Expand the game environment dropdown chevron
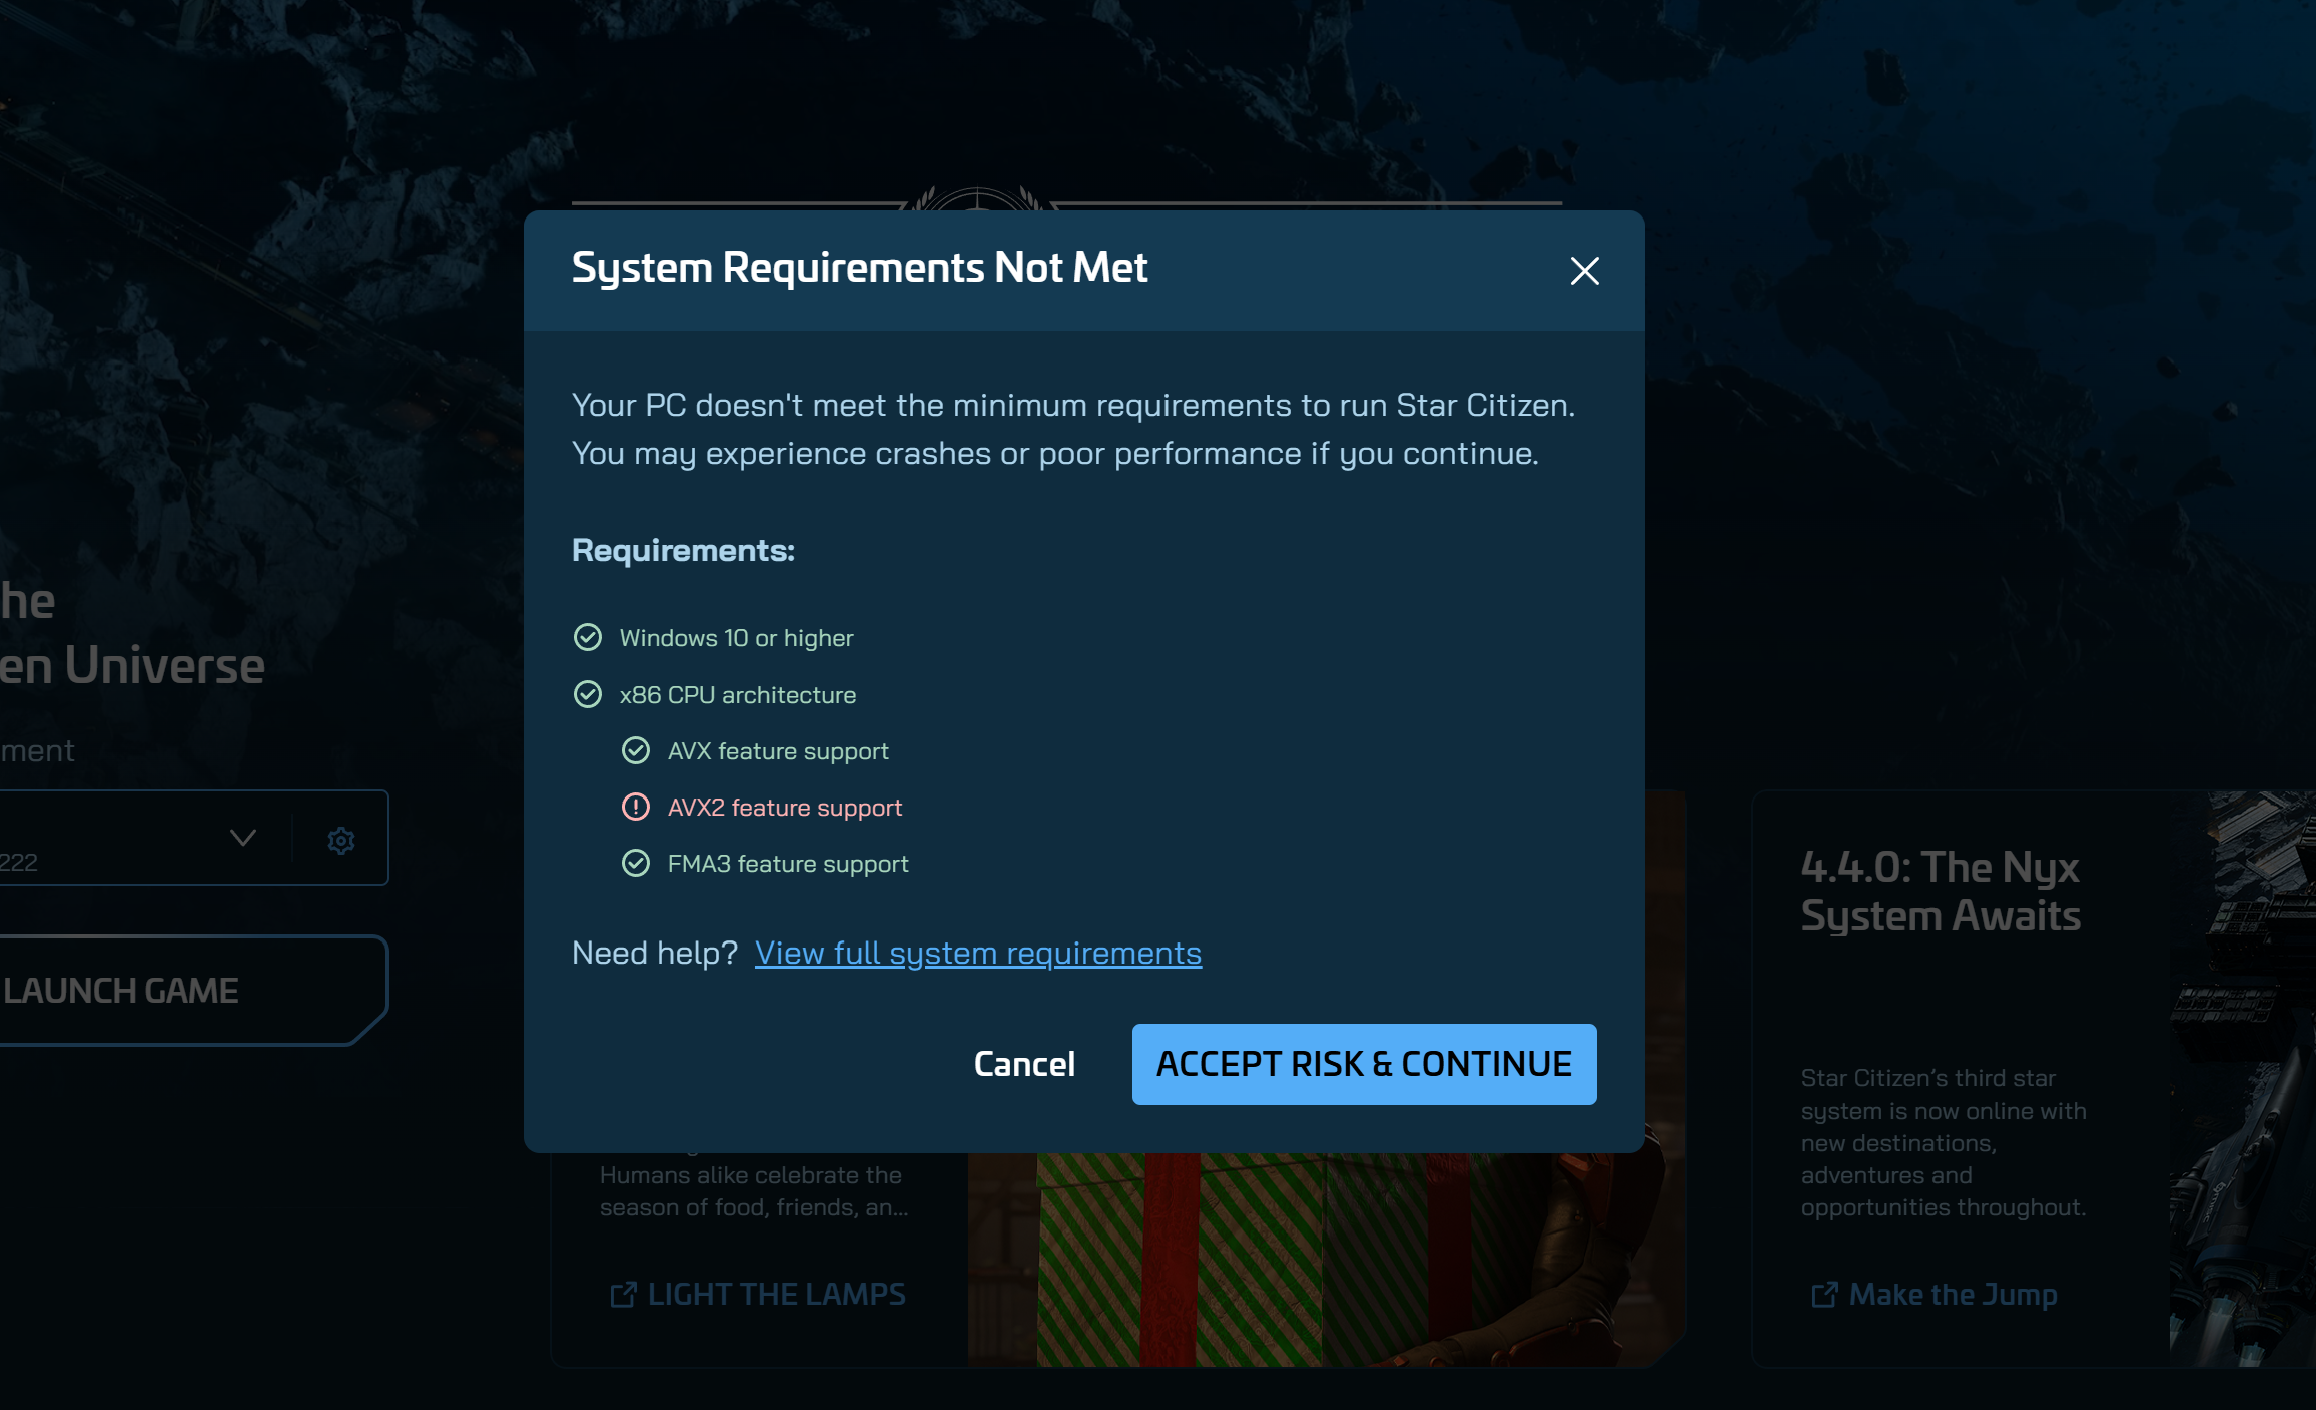 coord(243,838)
